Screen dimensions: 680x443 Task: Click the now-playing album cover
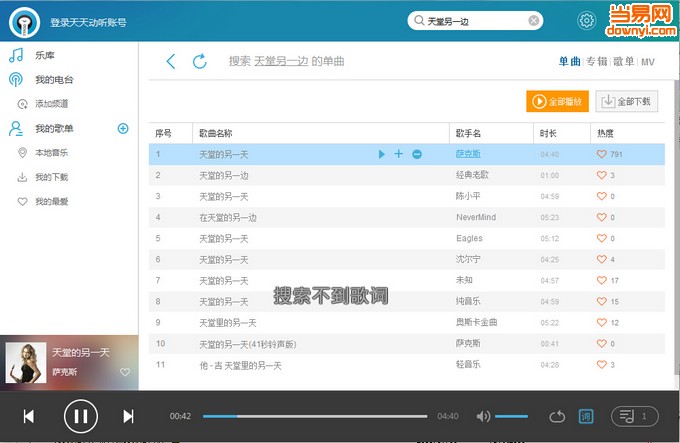tap(26, 363)
